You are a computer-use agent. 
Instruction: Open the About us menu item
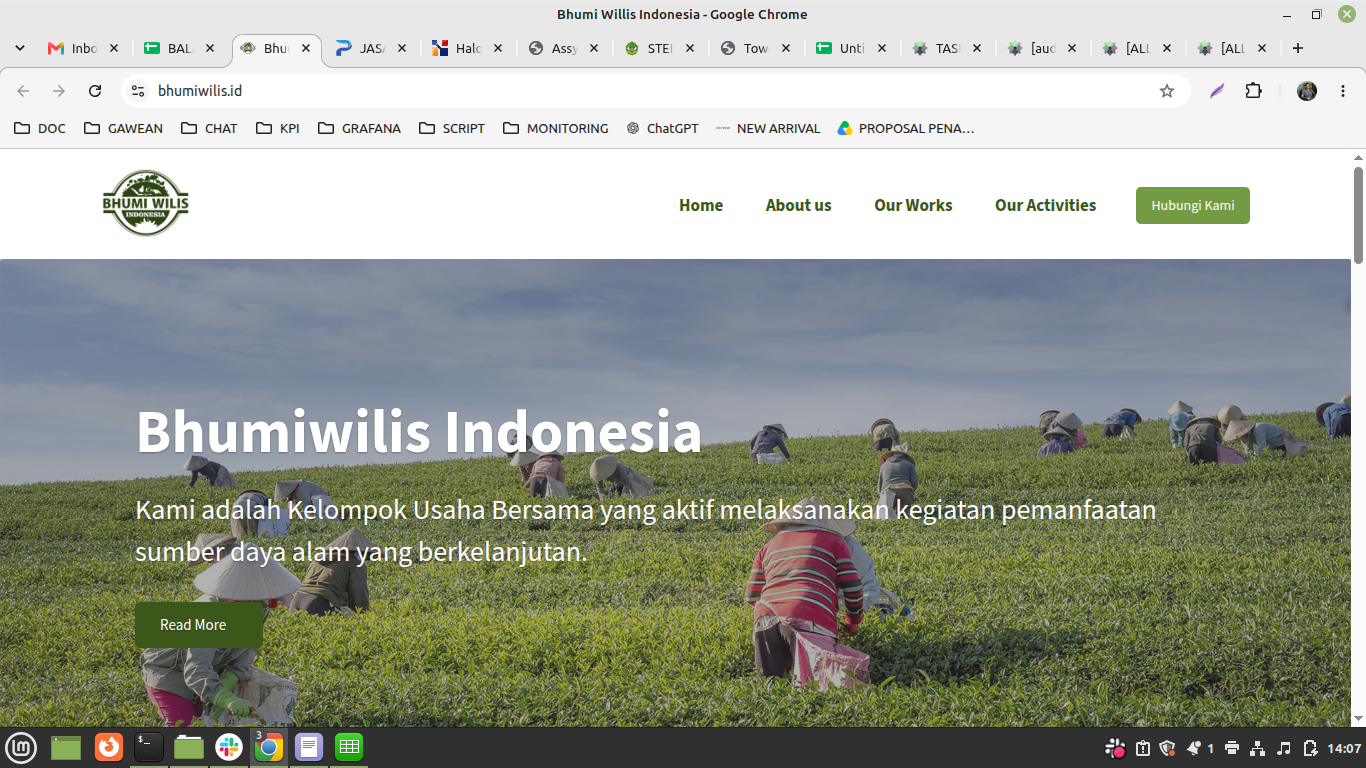pyautogui.click(x=798, y=205)
